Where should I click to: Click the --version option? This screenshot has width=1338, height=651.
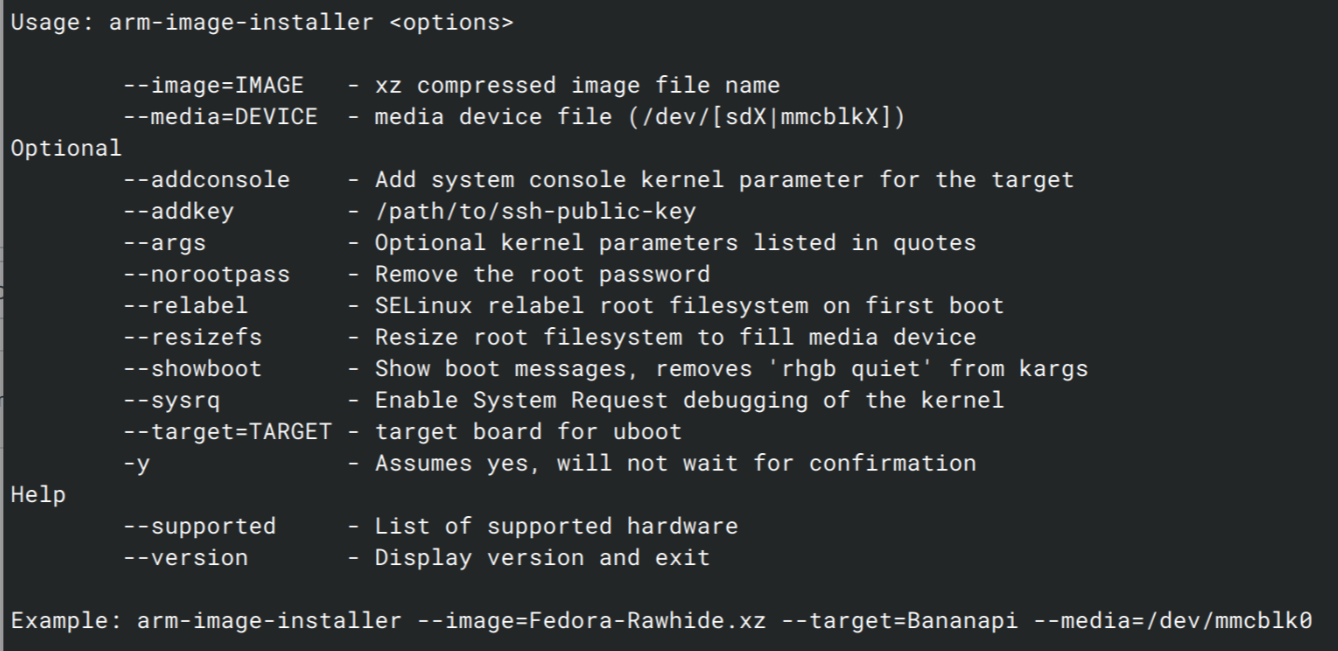(185, 557)
